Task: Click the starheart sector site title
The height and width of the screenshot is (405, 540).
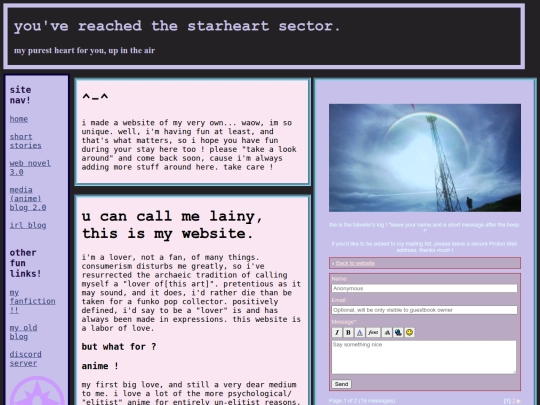Action: tap(177, 26)
